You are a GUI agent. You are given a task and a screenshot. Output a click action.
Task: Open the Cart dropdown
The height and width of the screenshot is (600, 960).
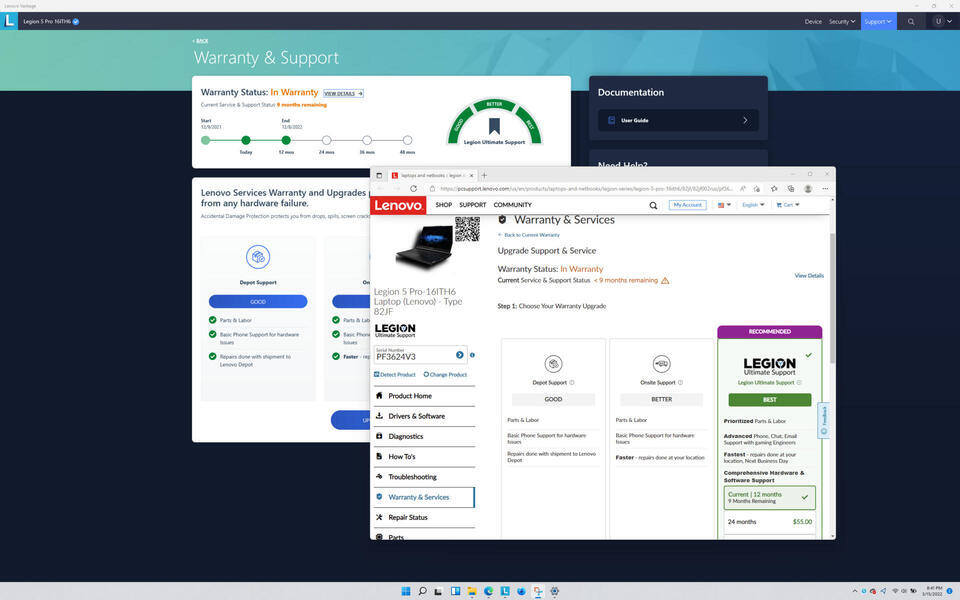pos(788,205)
